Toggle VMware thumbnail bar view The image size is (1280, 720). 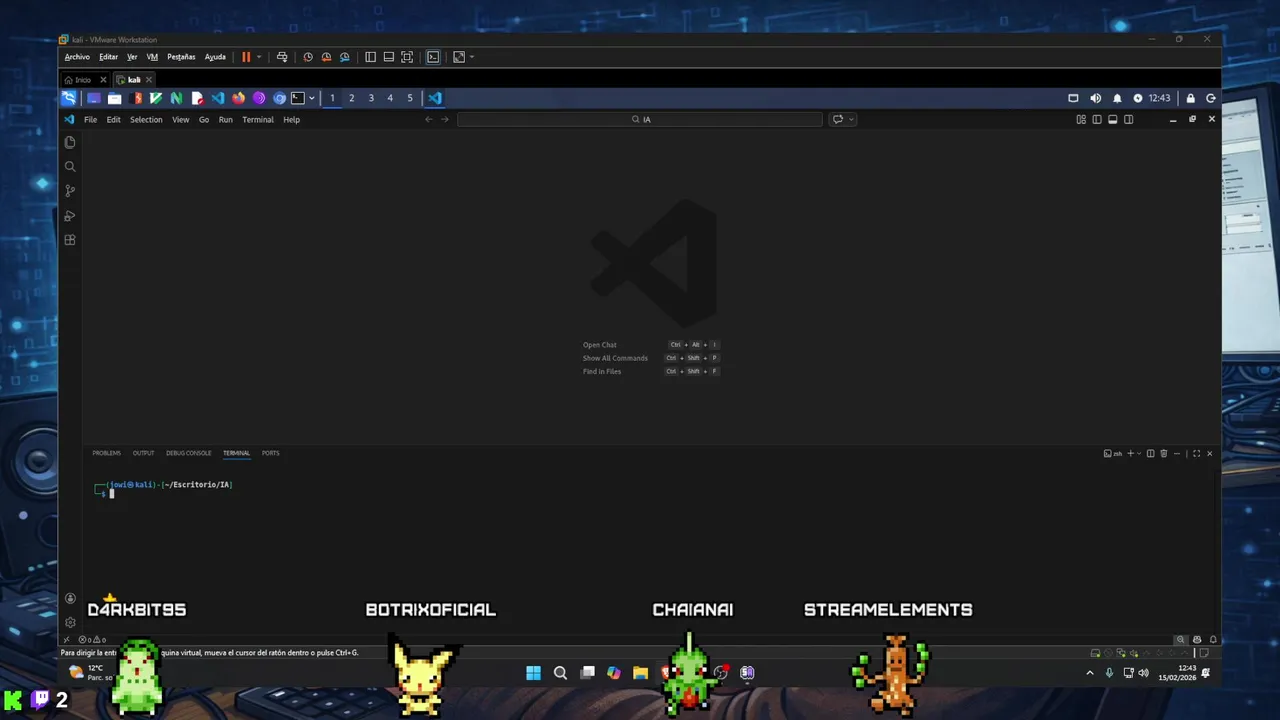tap(389, 57)
